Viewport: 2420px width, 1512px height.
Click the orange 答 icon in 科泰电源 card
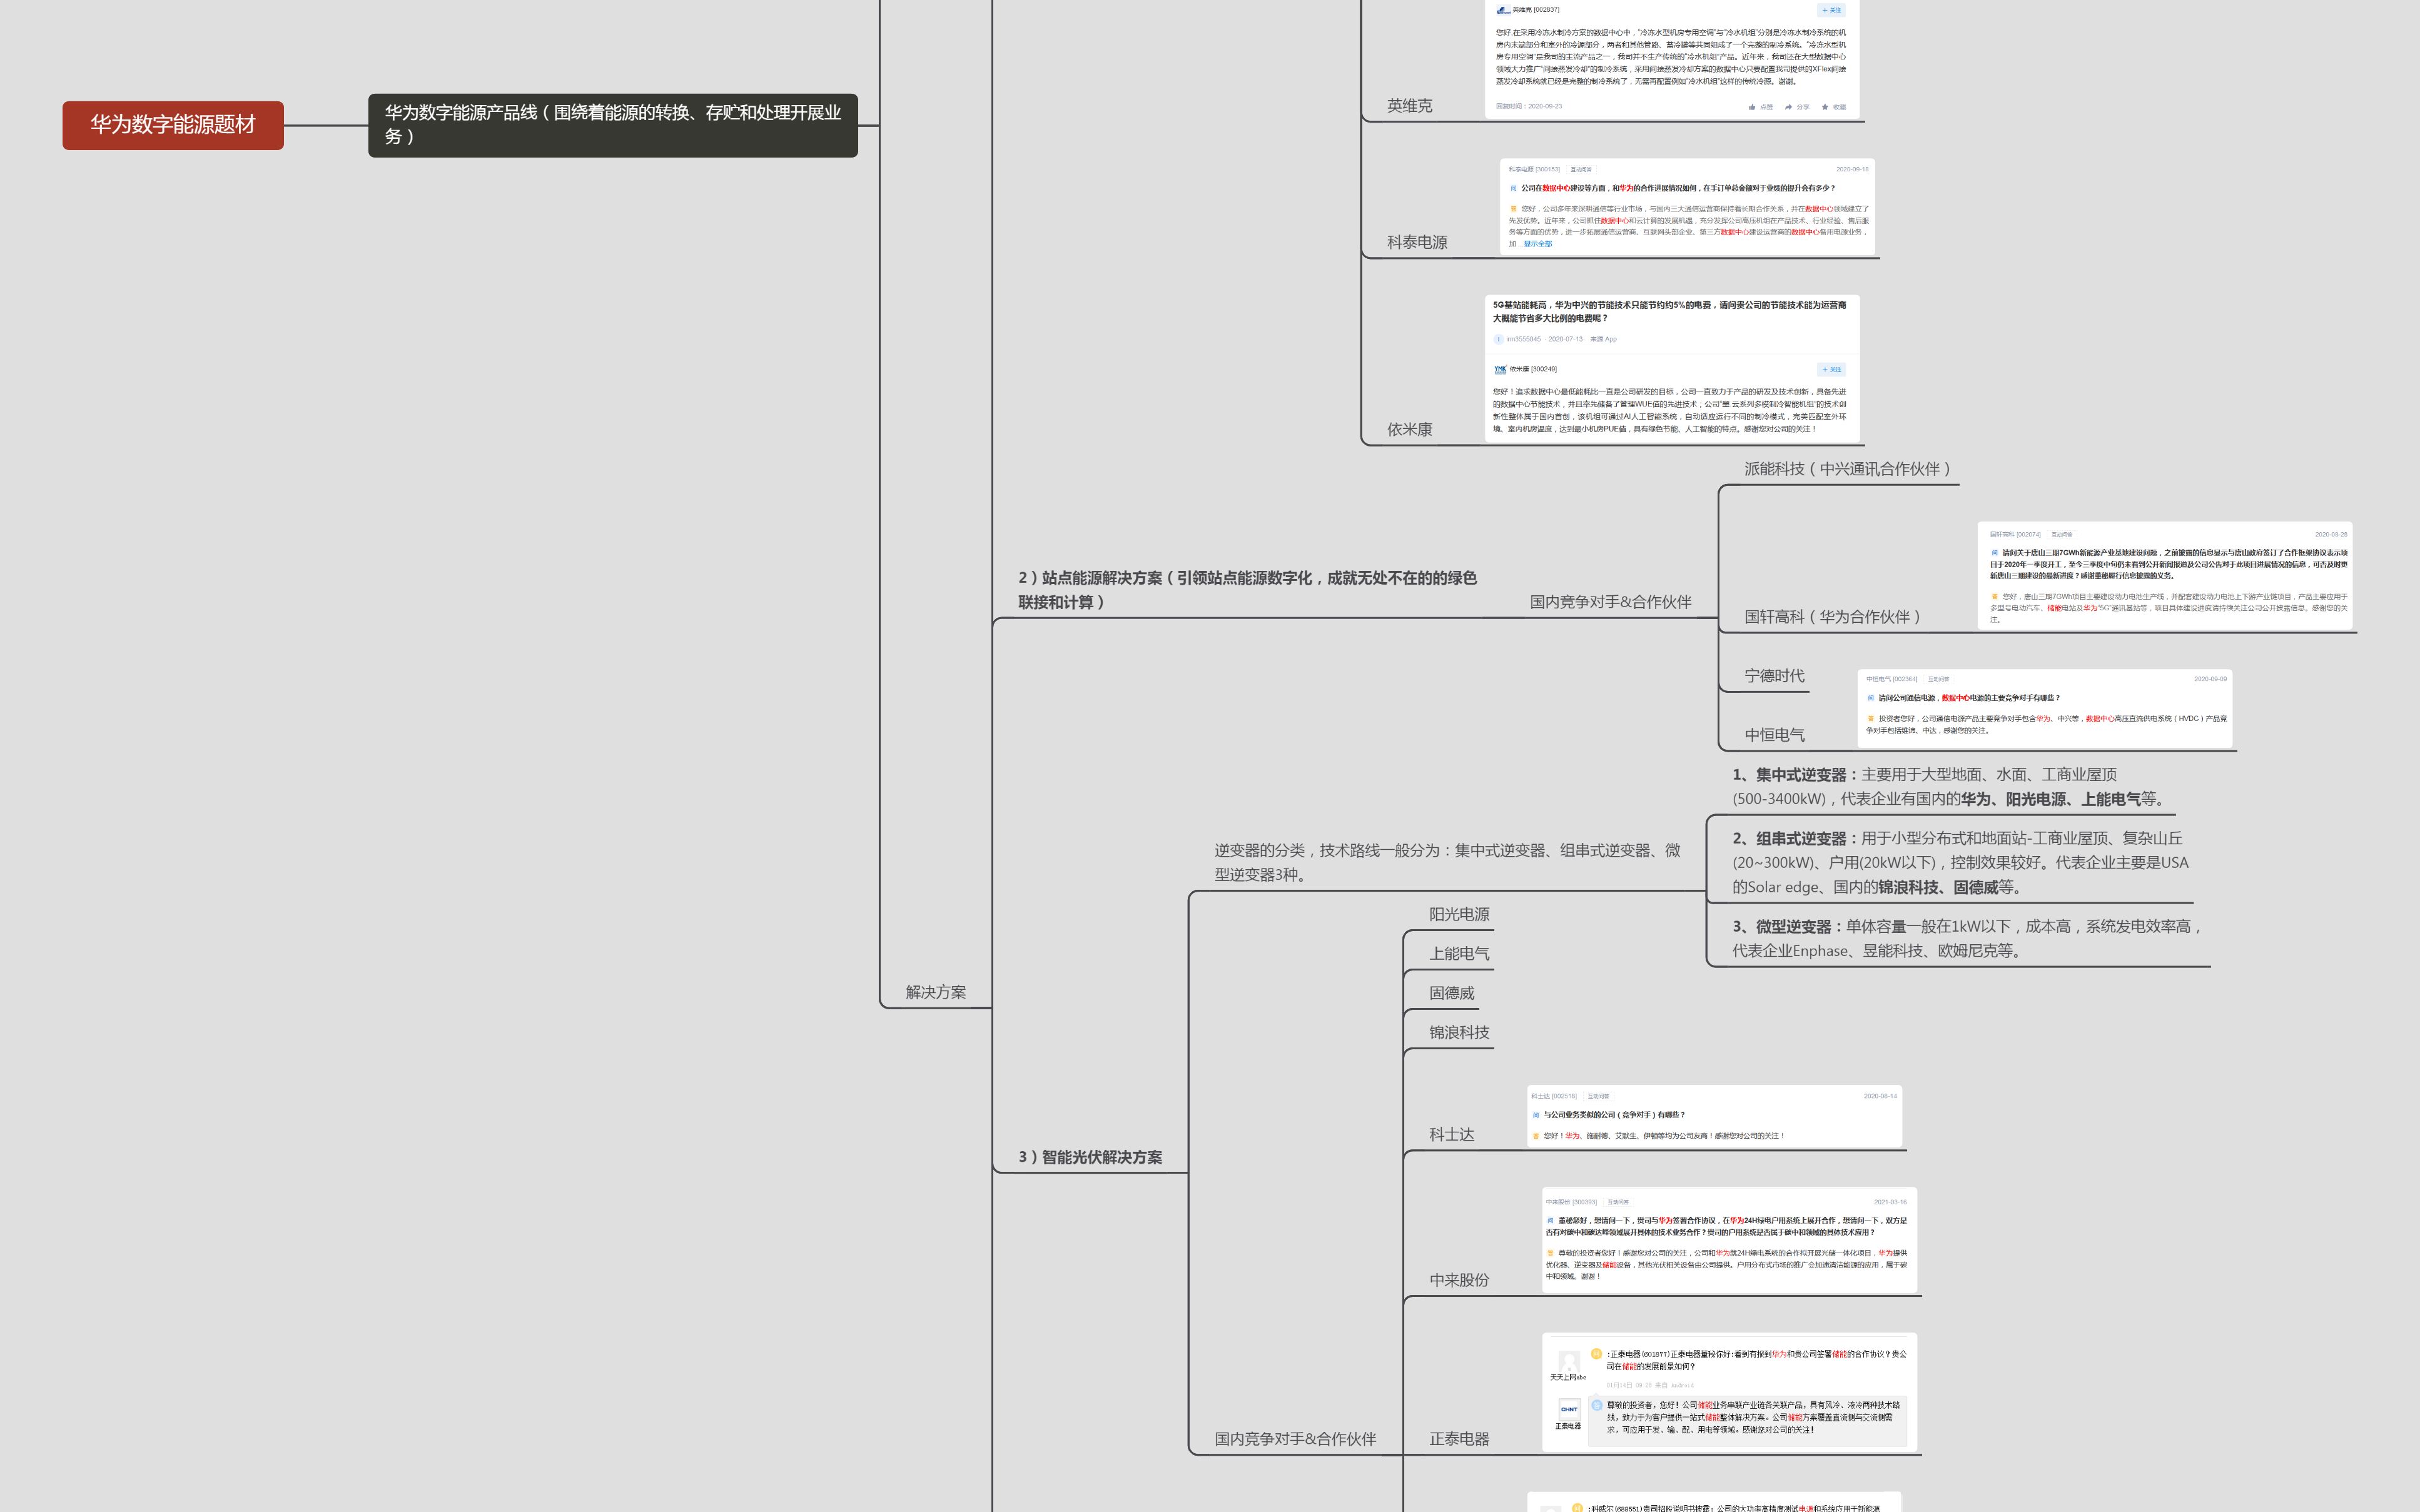[x=1514, y=209]
